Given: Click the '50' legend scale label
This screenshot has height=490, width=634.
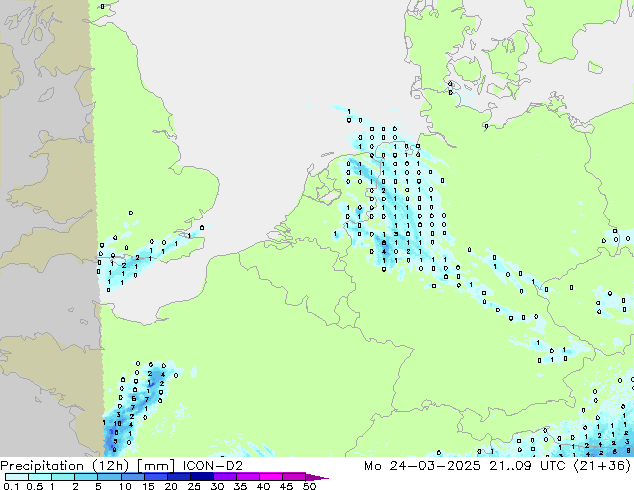Looking at the screenshot, I should click(309, 486).
